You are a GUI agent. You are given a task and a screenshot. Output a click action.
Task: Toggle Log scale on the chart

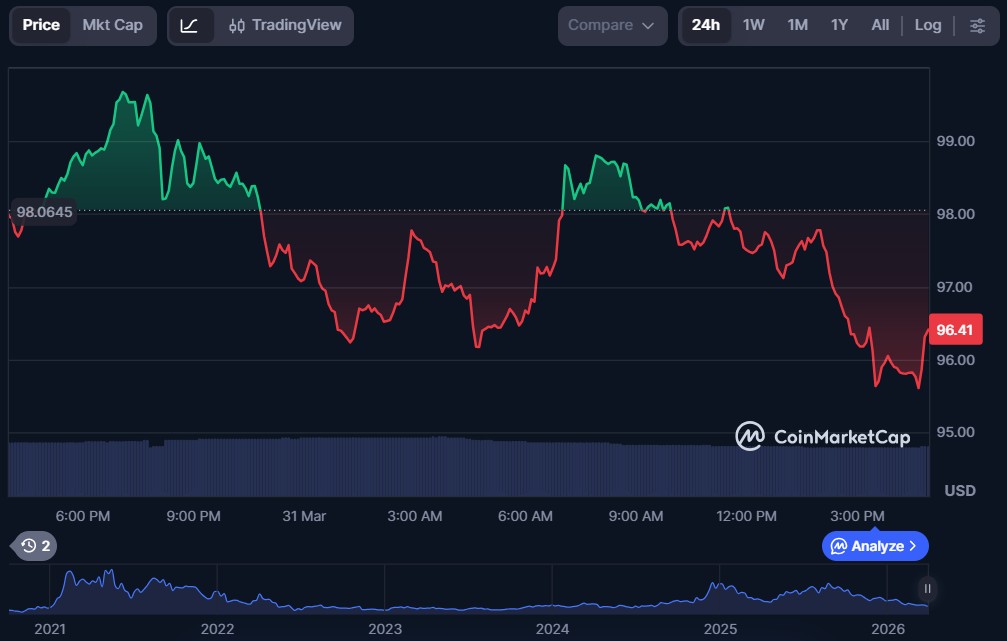[928, 25]
